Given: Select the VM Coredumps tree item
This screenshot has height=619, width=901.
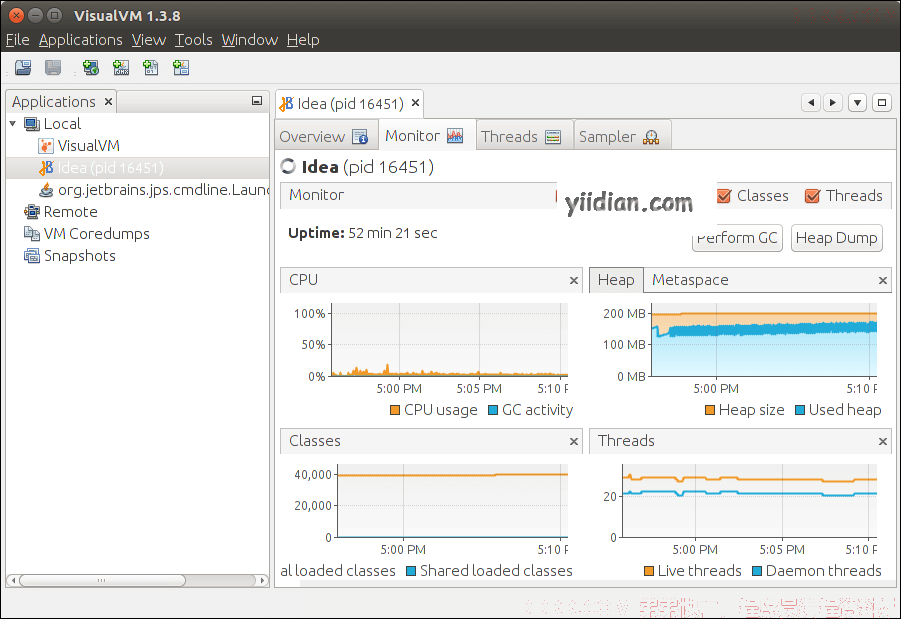Looking at the screenshot, I should (x=97, y=233).
